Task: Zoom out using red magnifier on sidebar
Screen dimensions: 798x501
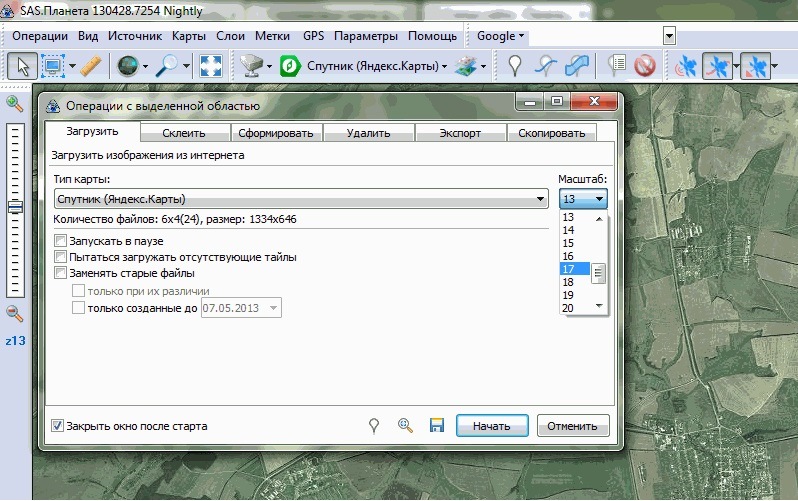Action: click(14, 314)
